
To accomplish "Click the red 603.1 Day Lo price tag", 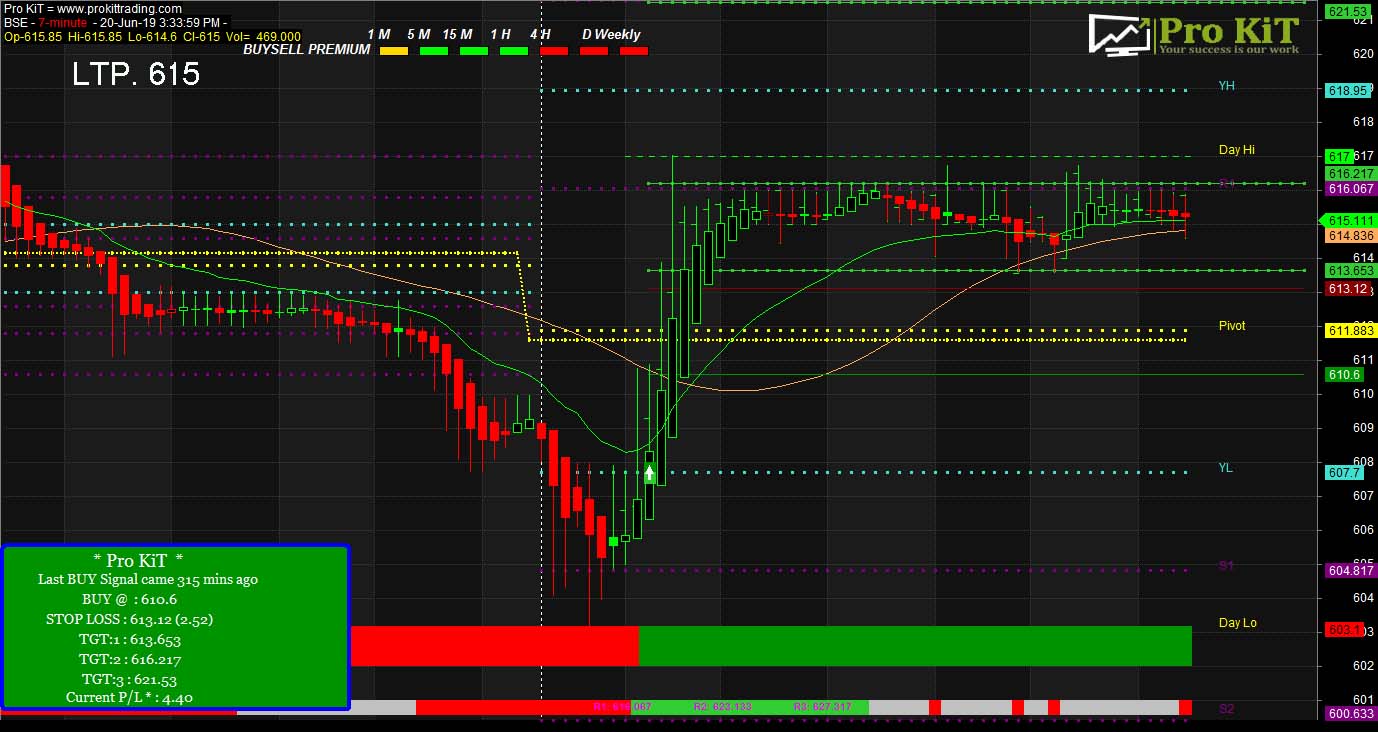I will tap(1343, 630).
